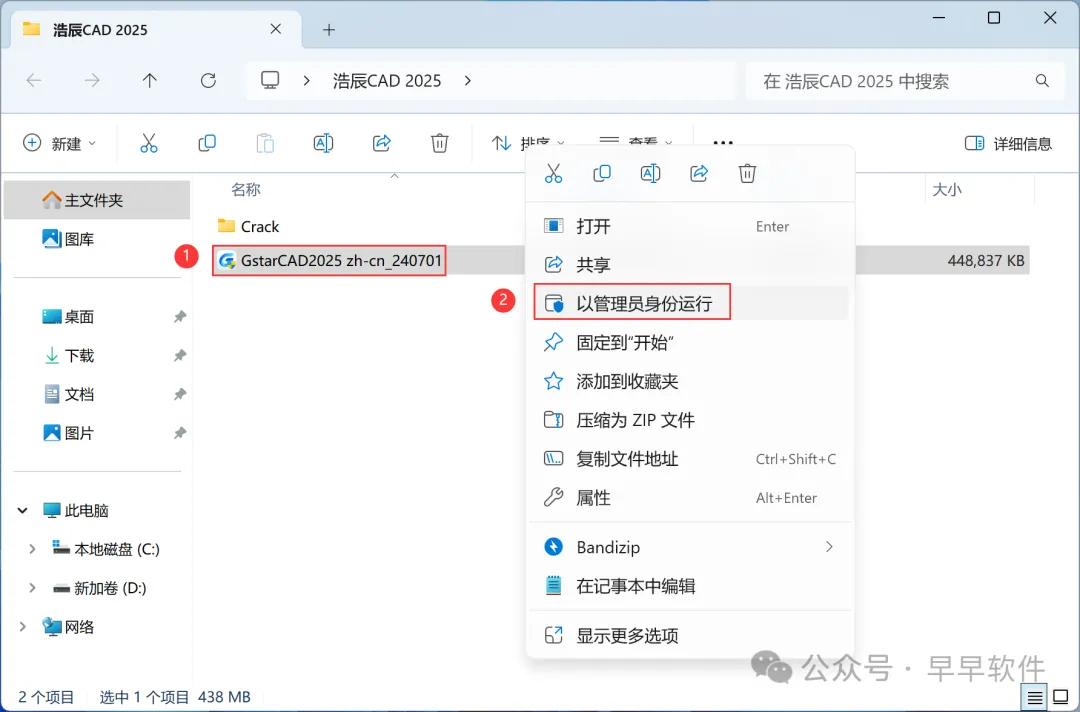Go back with the left arrow
This screenshot has height=712, width=1080.
(x=34, y=81)
